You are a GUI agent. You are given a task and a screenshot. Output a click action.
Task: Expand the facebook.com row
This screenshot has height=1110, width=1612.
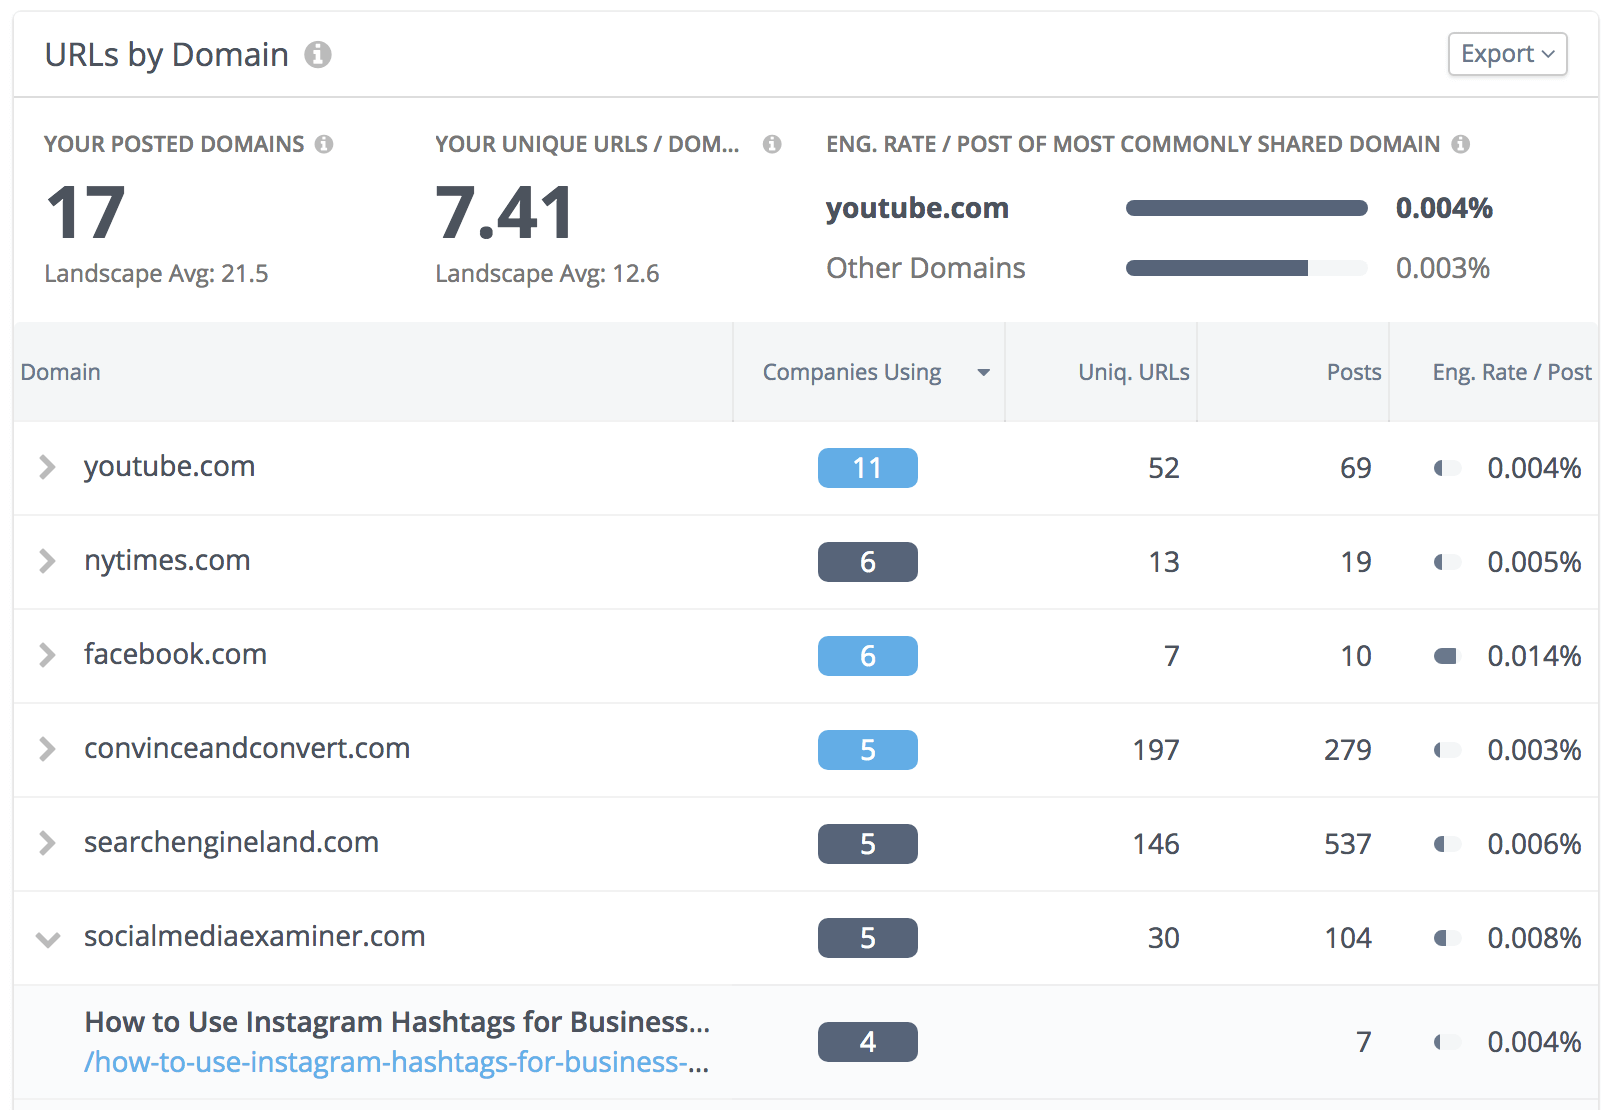tap(47, 655)
